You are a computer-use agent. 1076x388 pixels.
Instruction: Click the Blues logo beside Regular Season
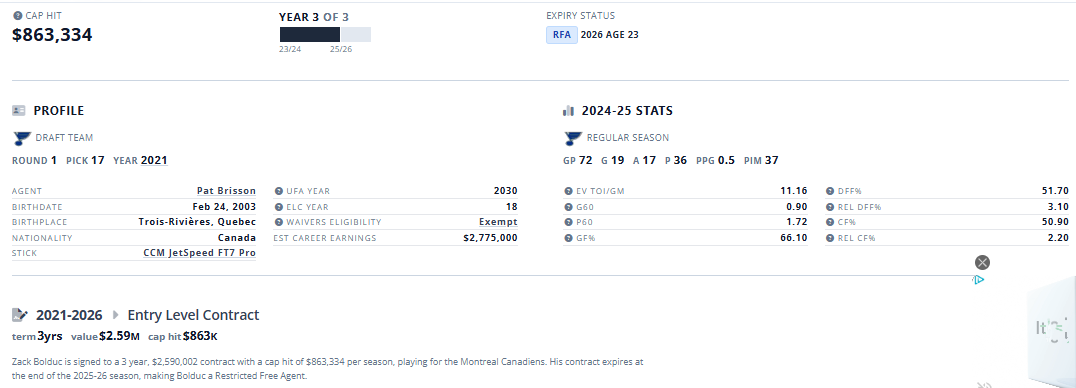[573, 138]
